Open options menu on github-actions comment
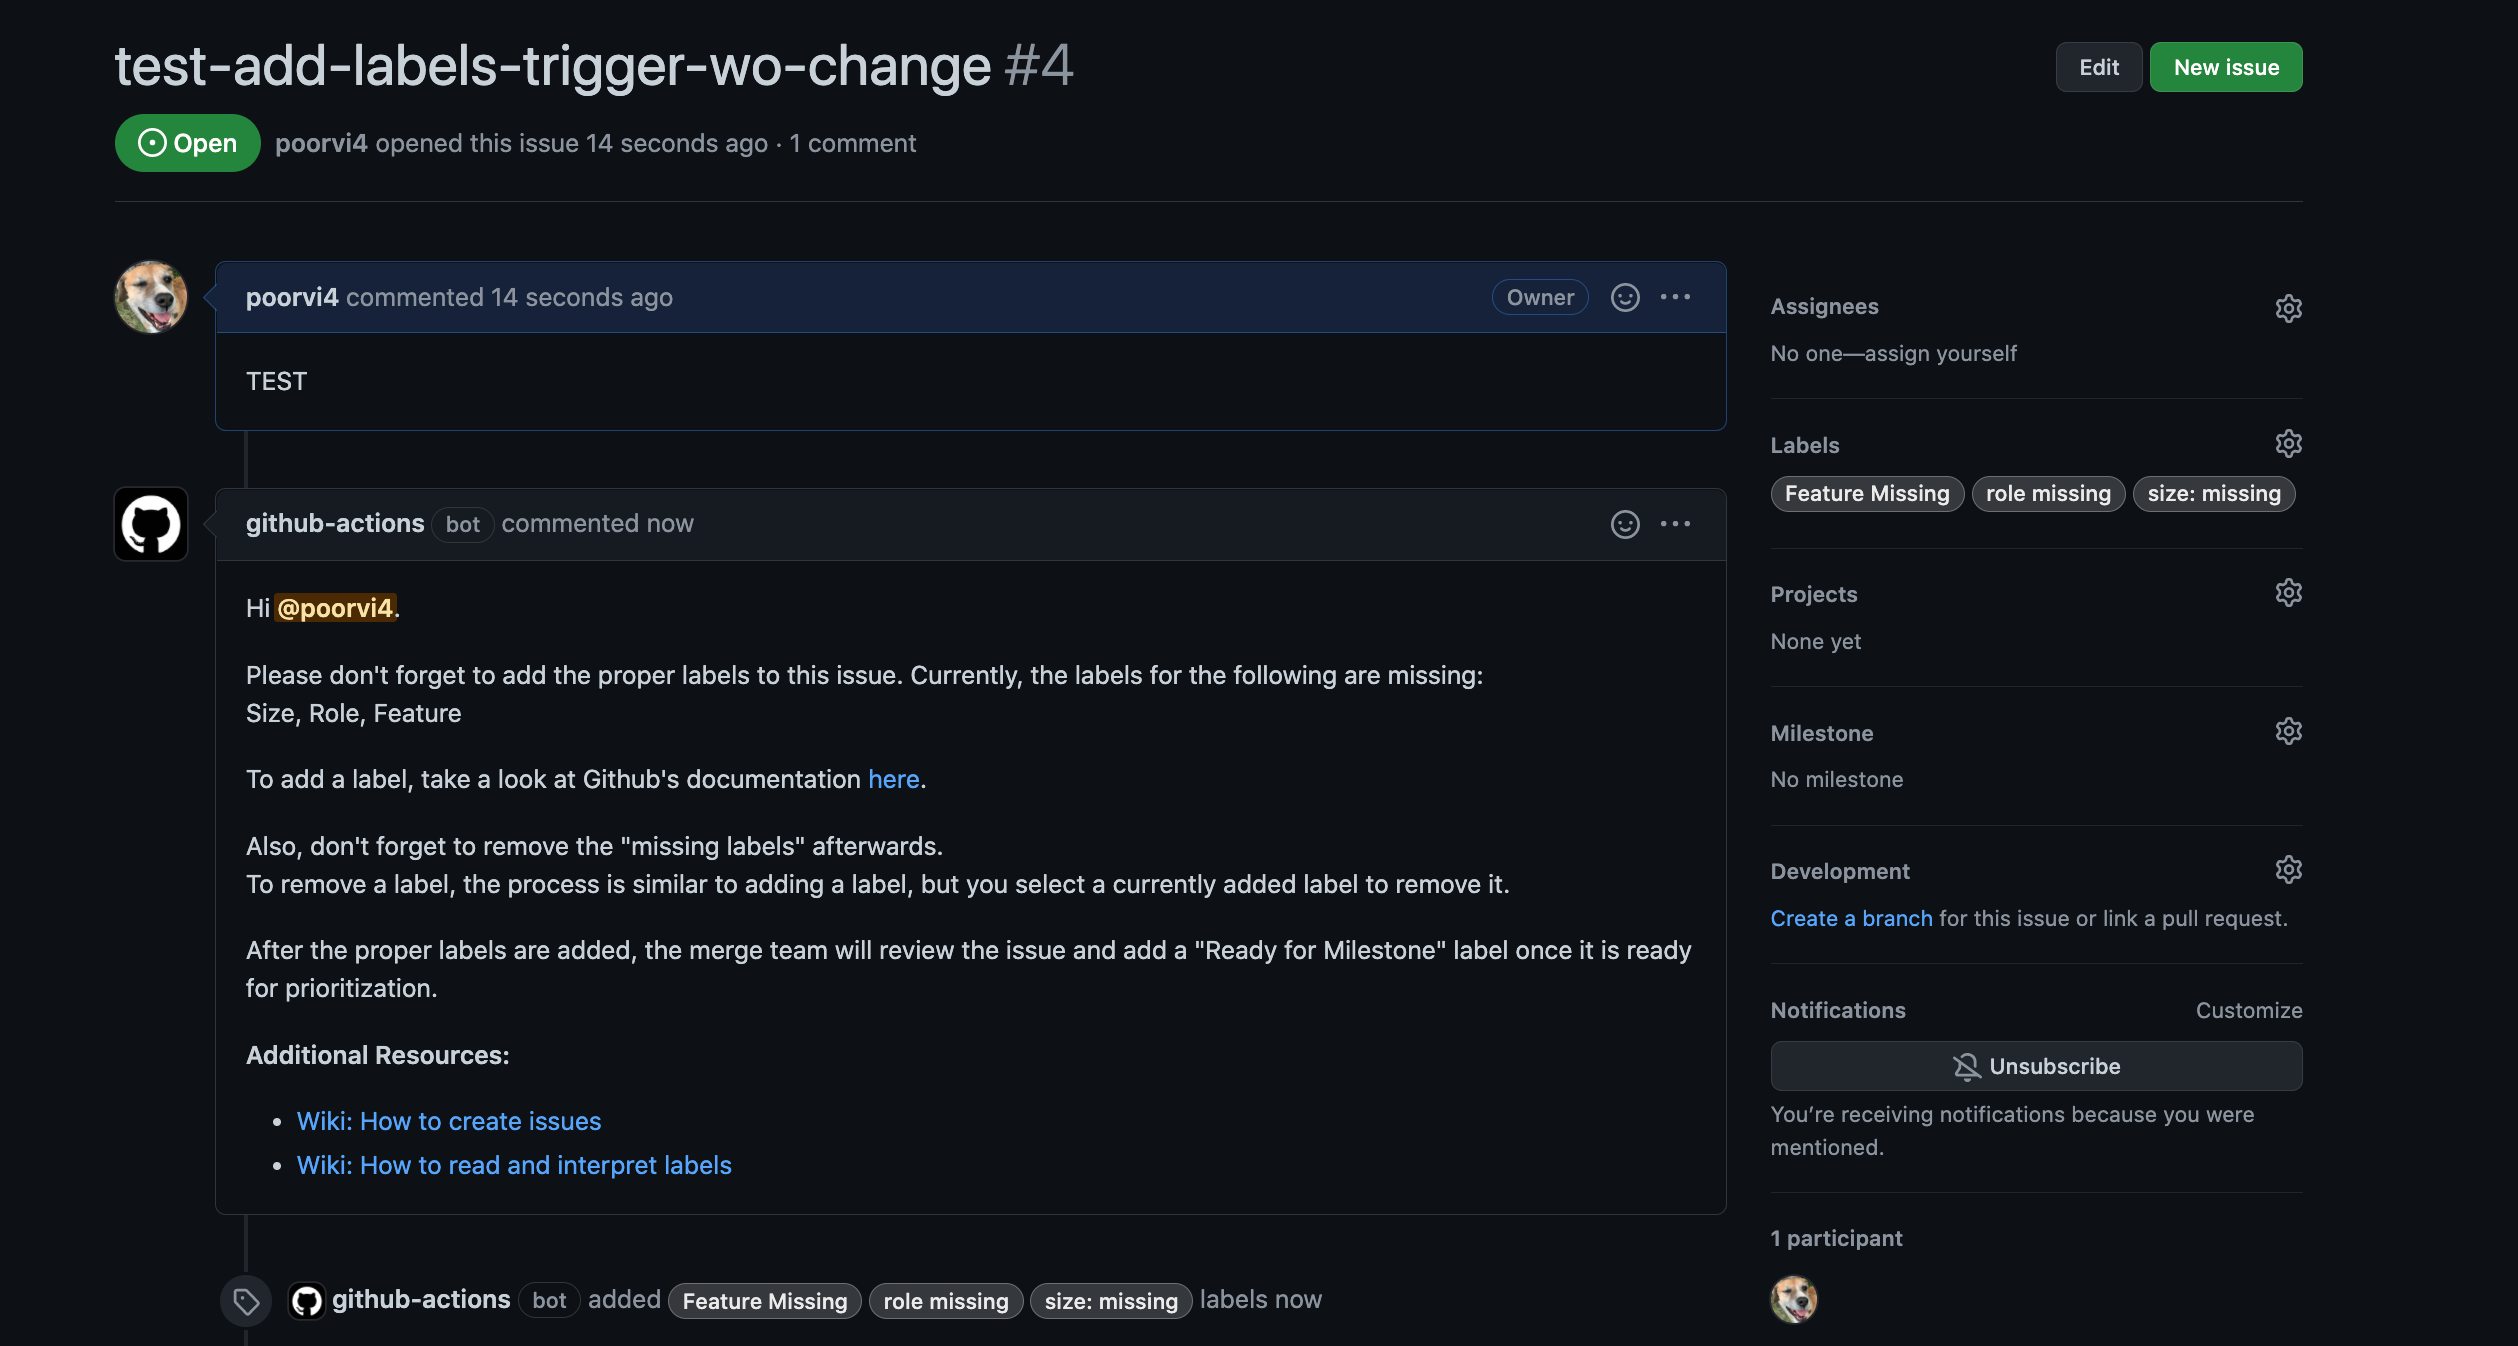The width and height of the screenshot is (2518, 1346). pyautogui.click(x=1675, y=524)
